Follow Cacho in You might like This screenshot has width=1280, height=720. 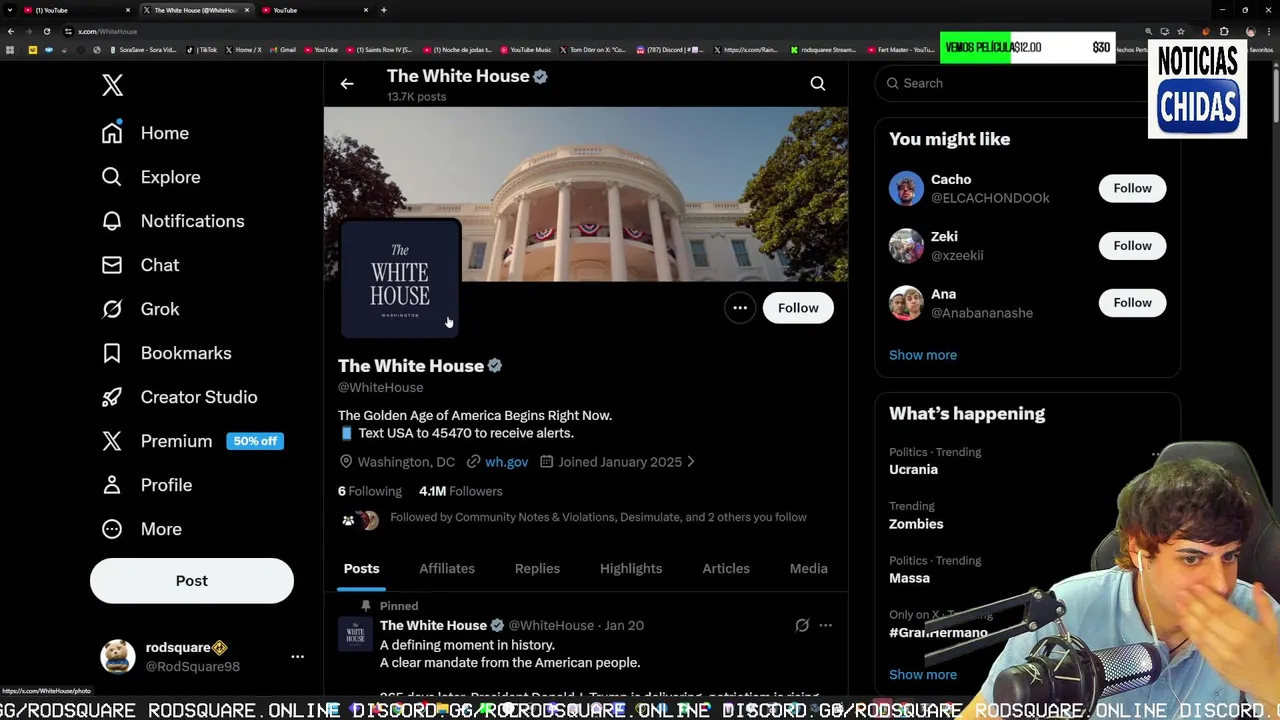[1132, 188]
